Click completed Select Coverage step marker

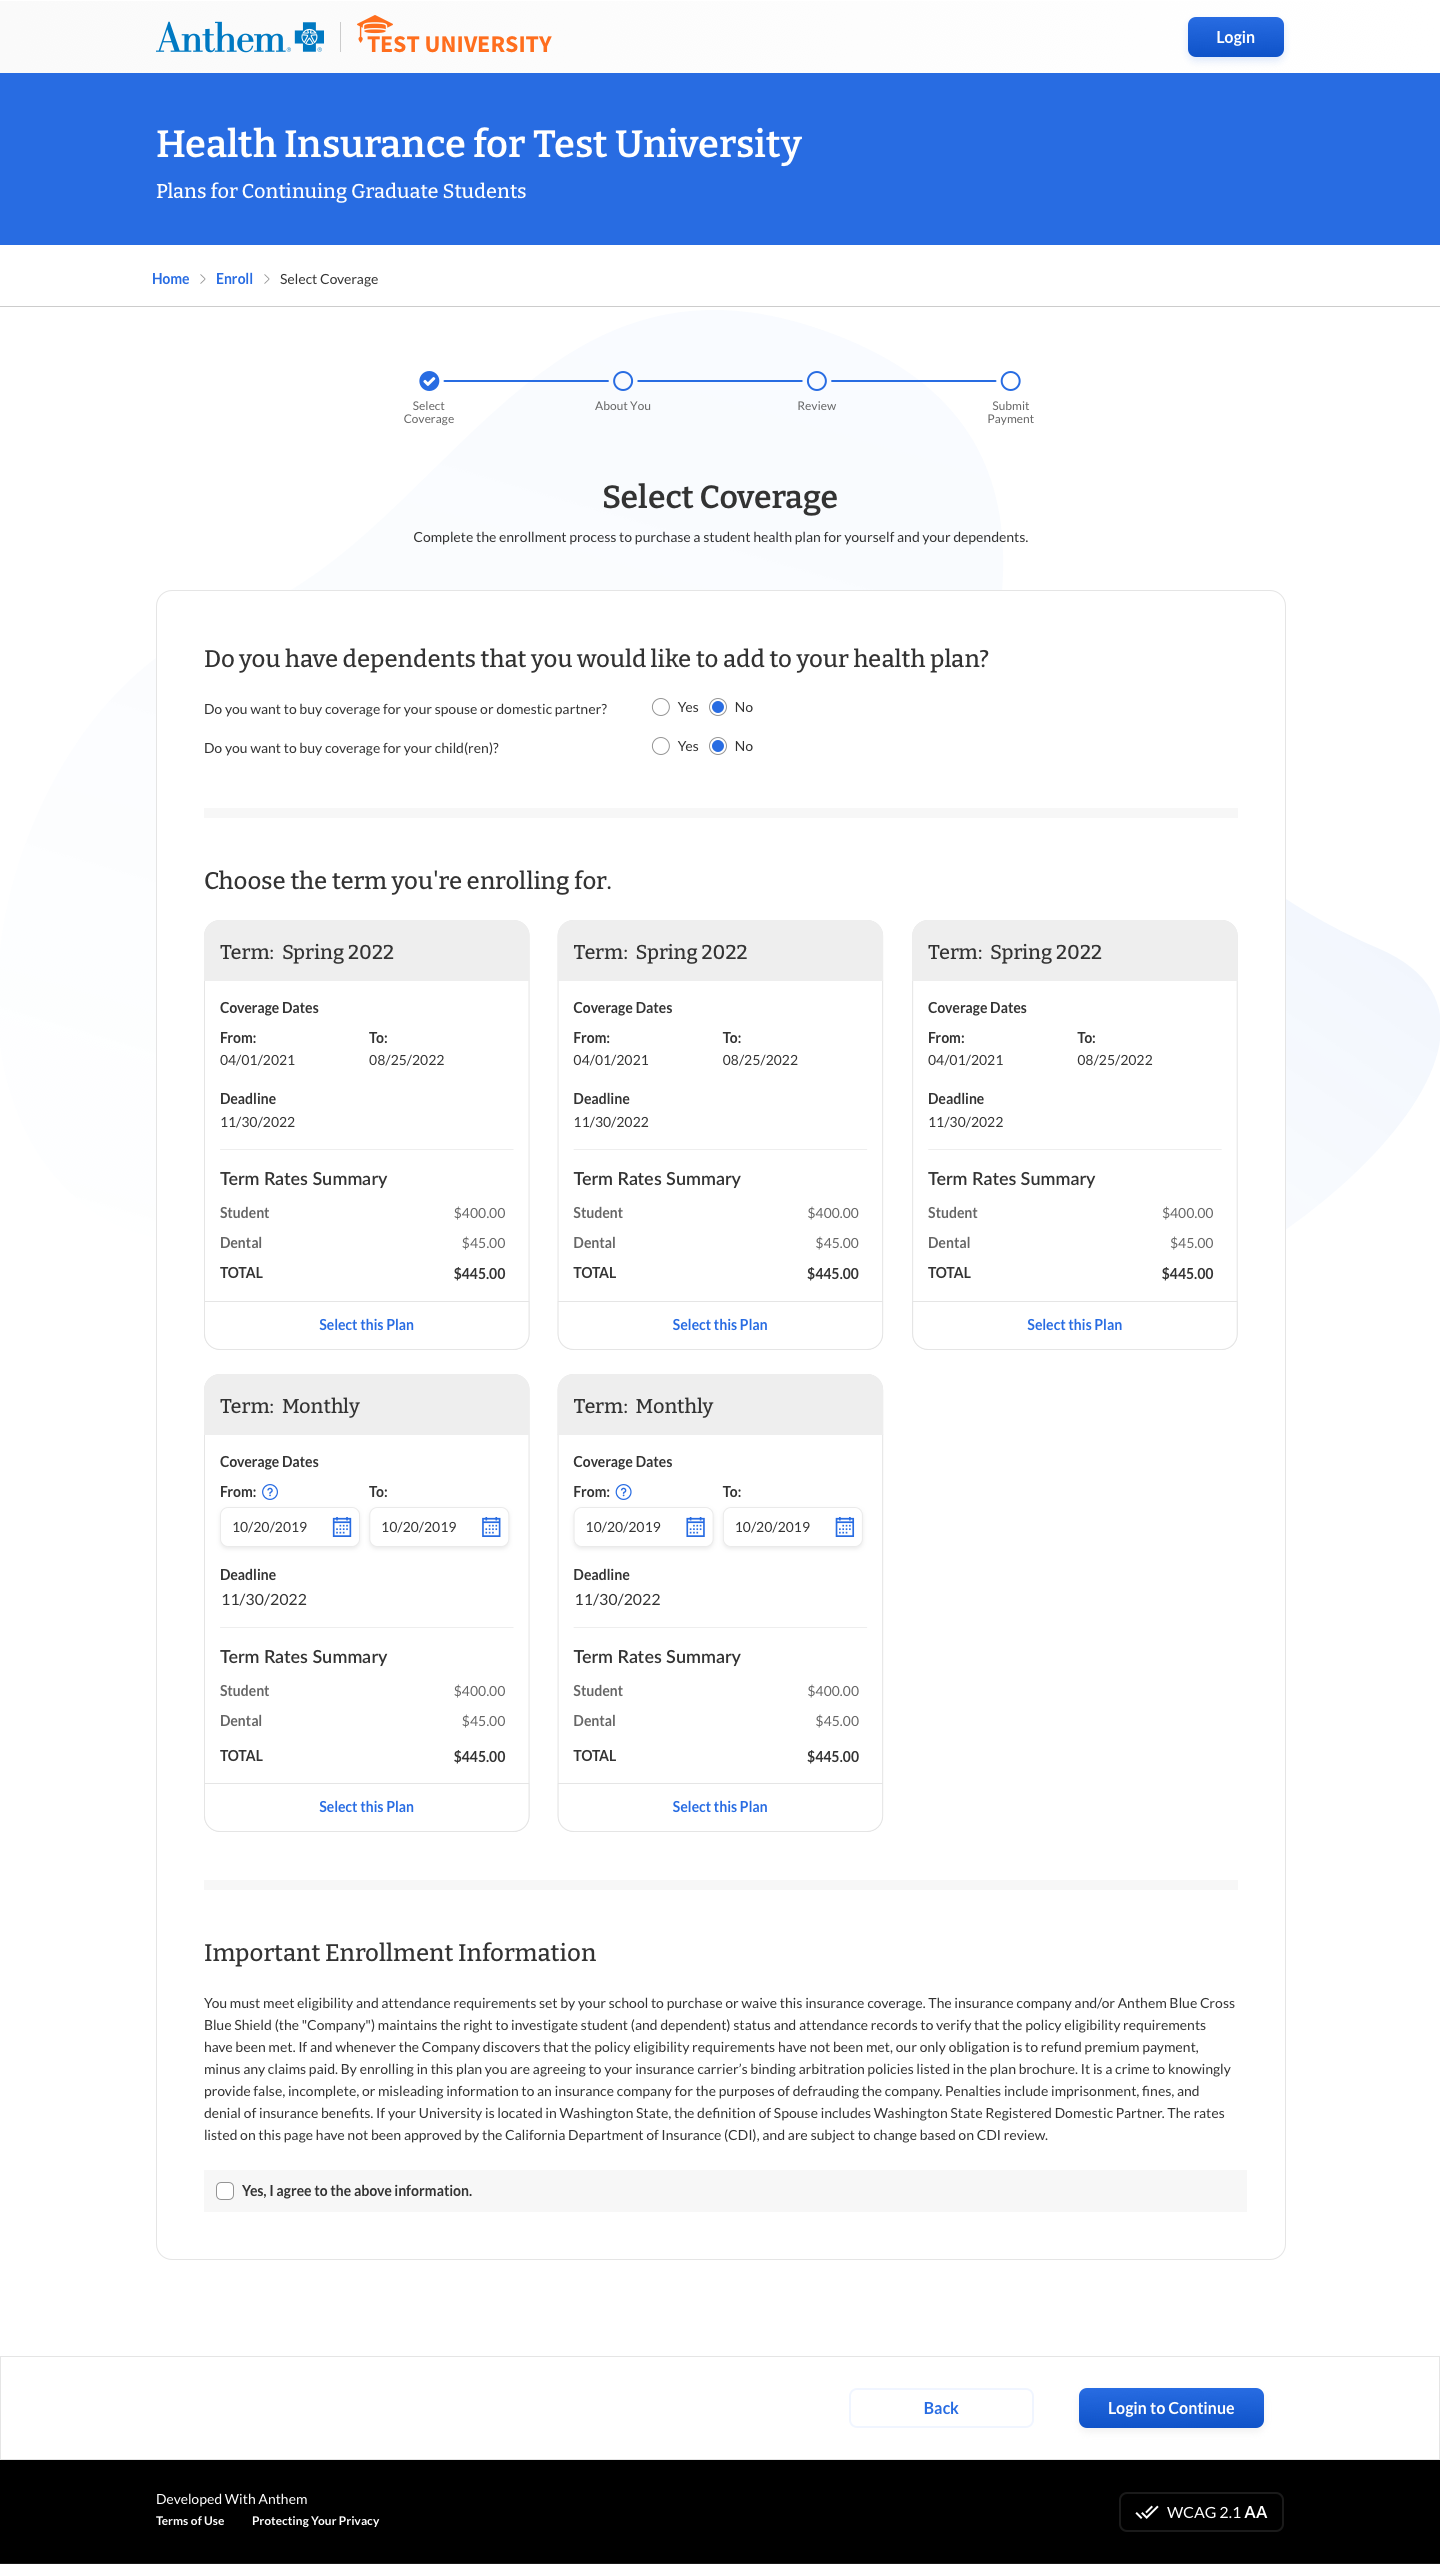pos(429,381)
